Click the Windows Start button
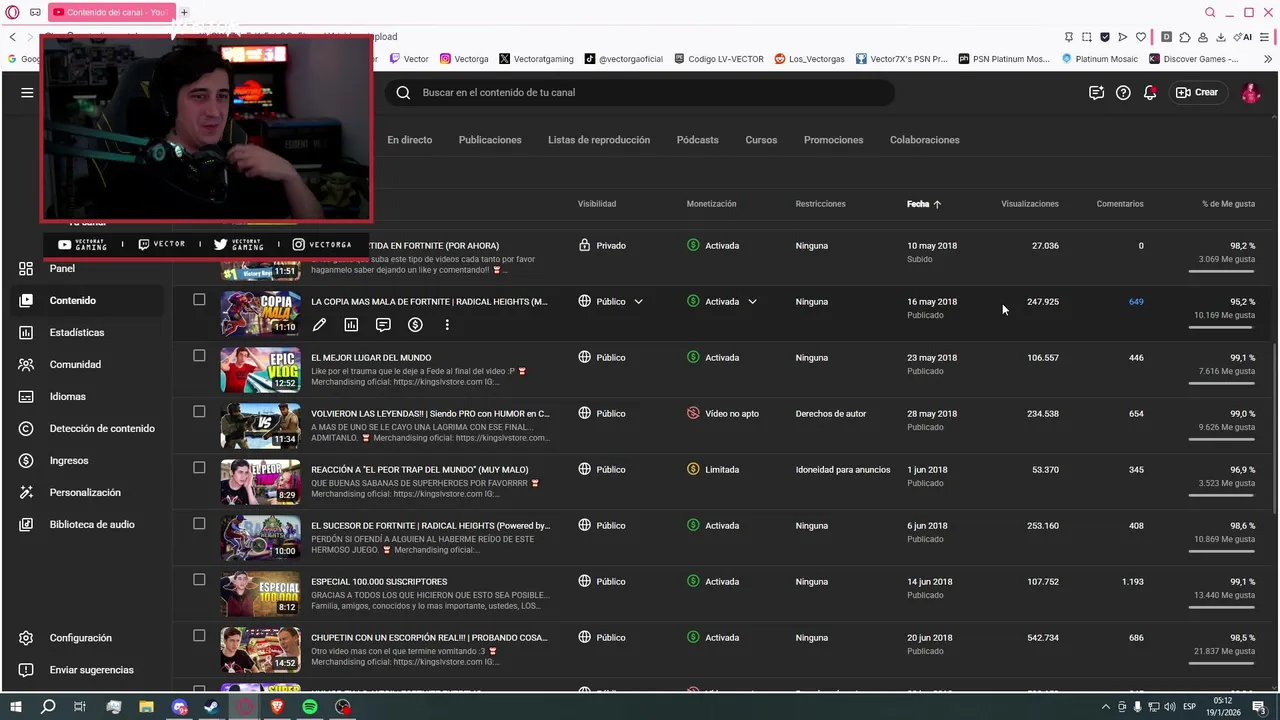The width and height of the screenshot is (1280, 720). (16, 707)
